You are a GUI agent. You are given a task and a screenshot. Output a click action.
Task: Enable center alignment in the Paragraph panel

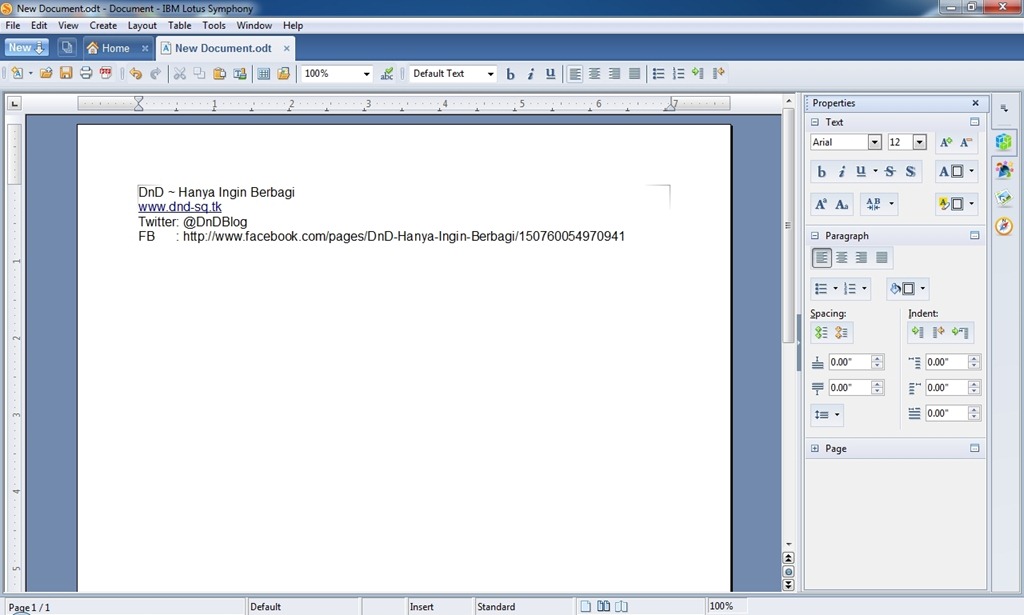click(842, 258)
